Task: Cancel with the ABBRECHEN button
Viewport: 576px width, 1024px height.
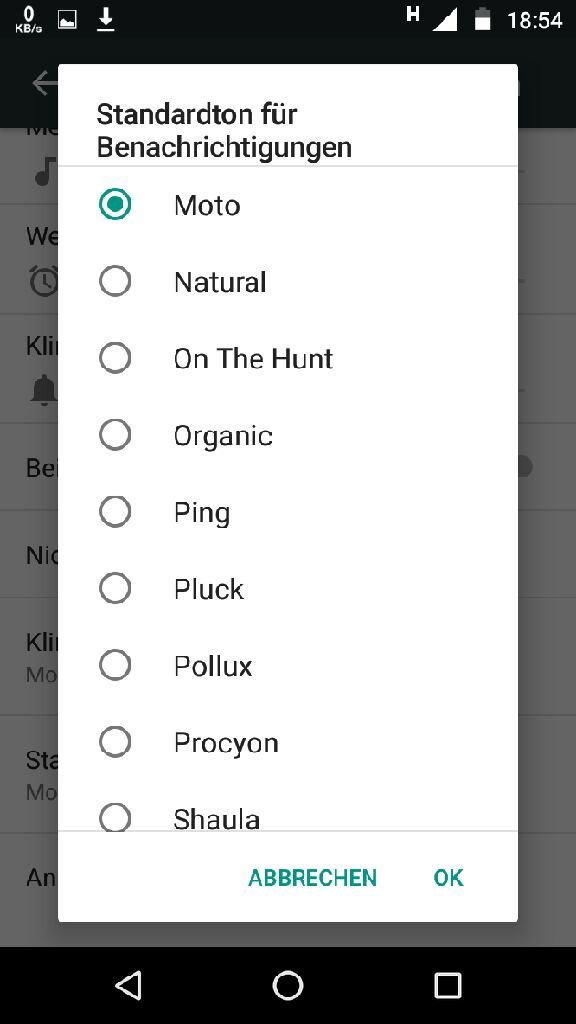Action: (x=313, y=878)
